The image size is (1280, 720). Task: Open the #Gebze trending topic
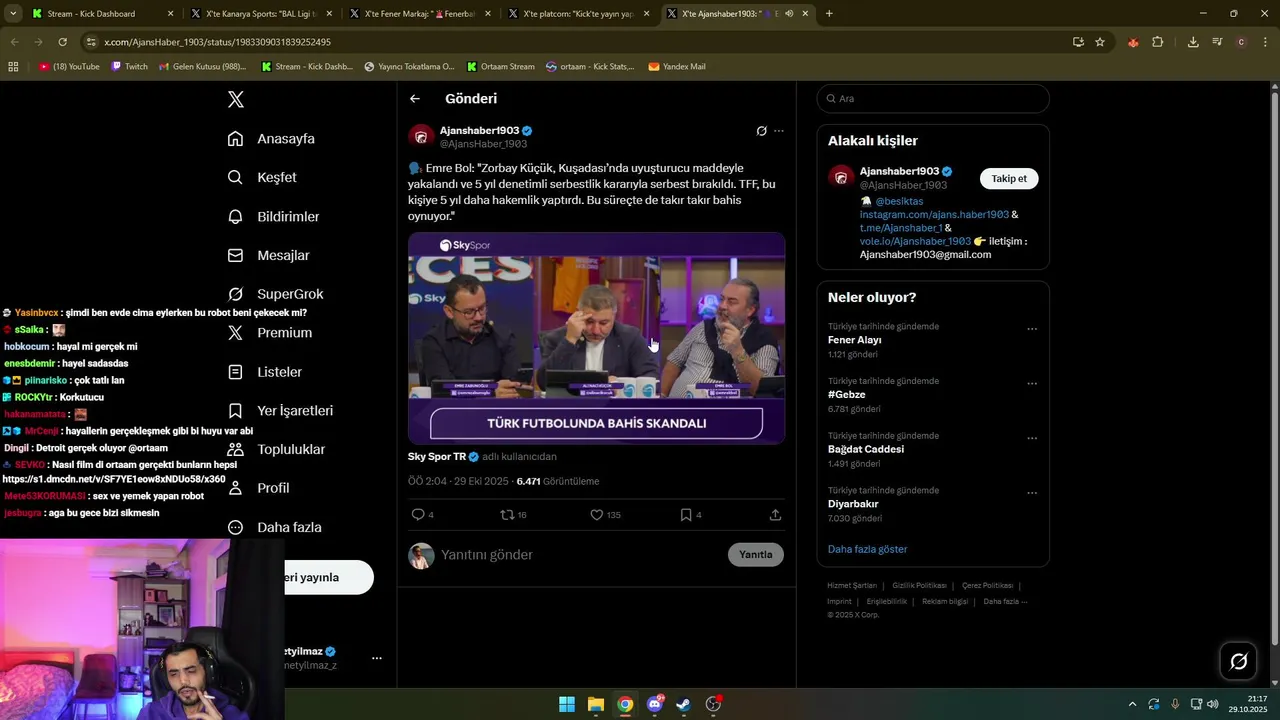[x=846, y=395]
